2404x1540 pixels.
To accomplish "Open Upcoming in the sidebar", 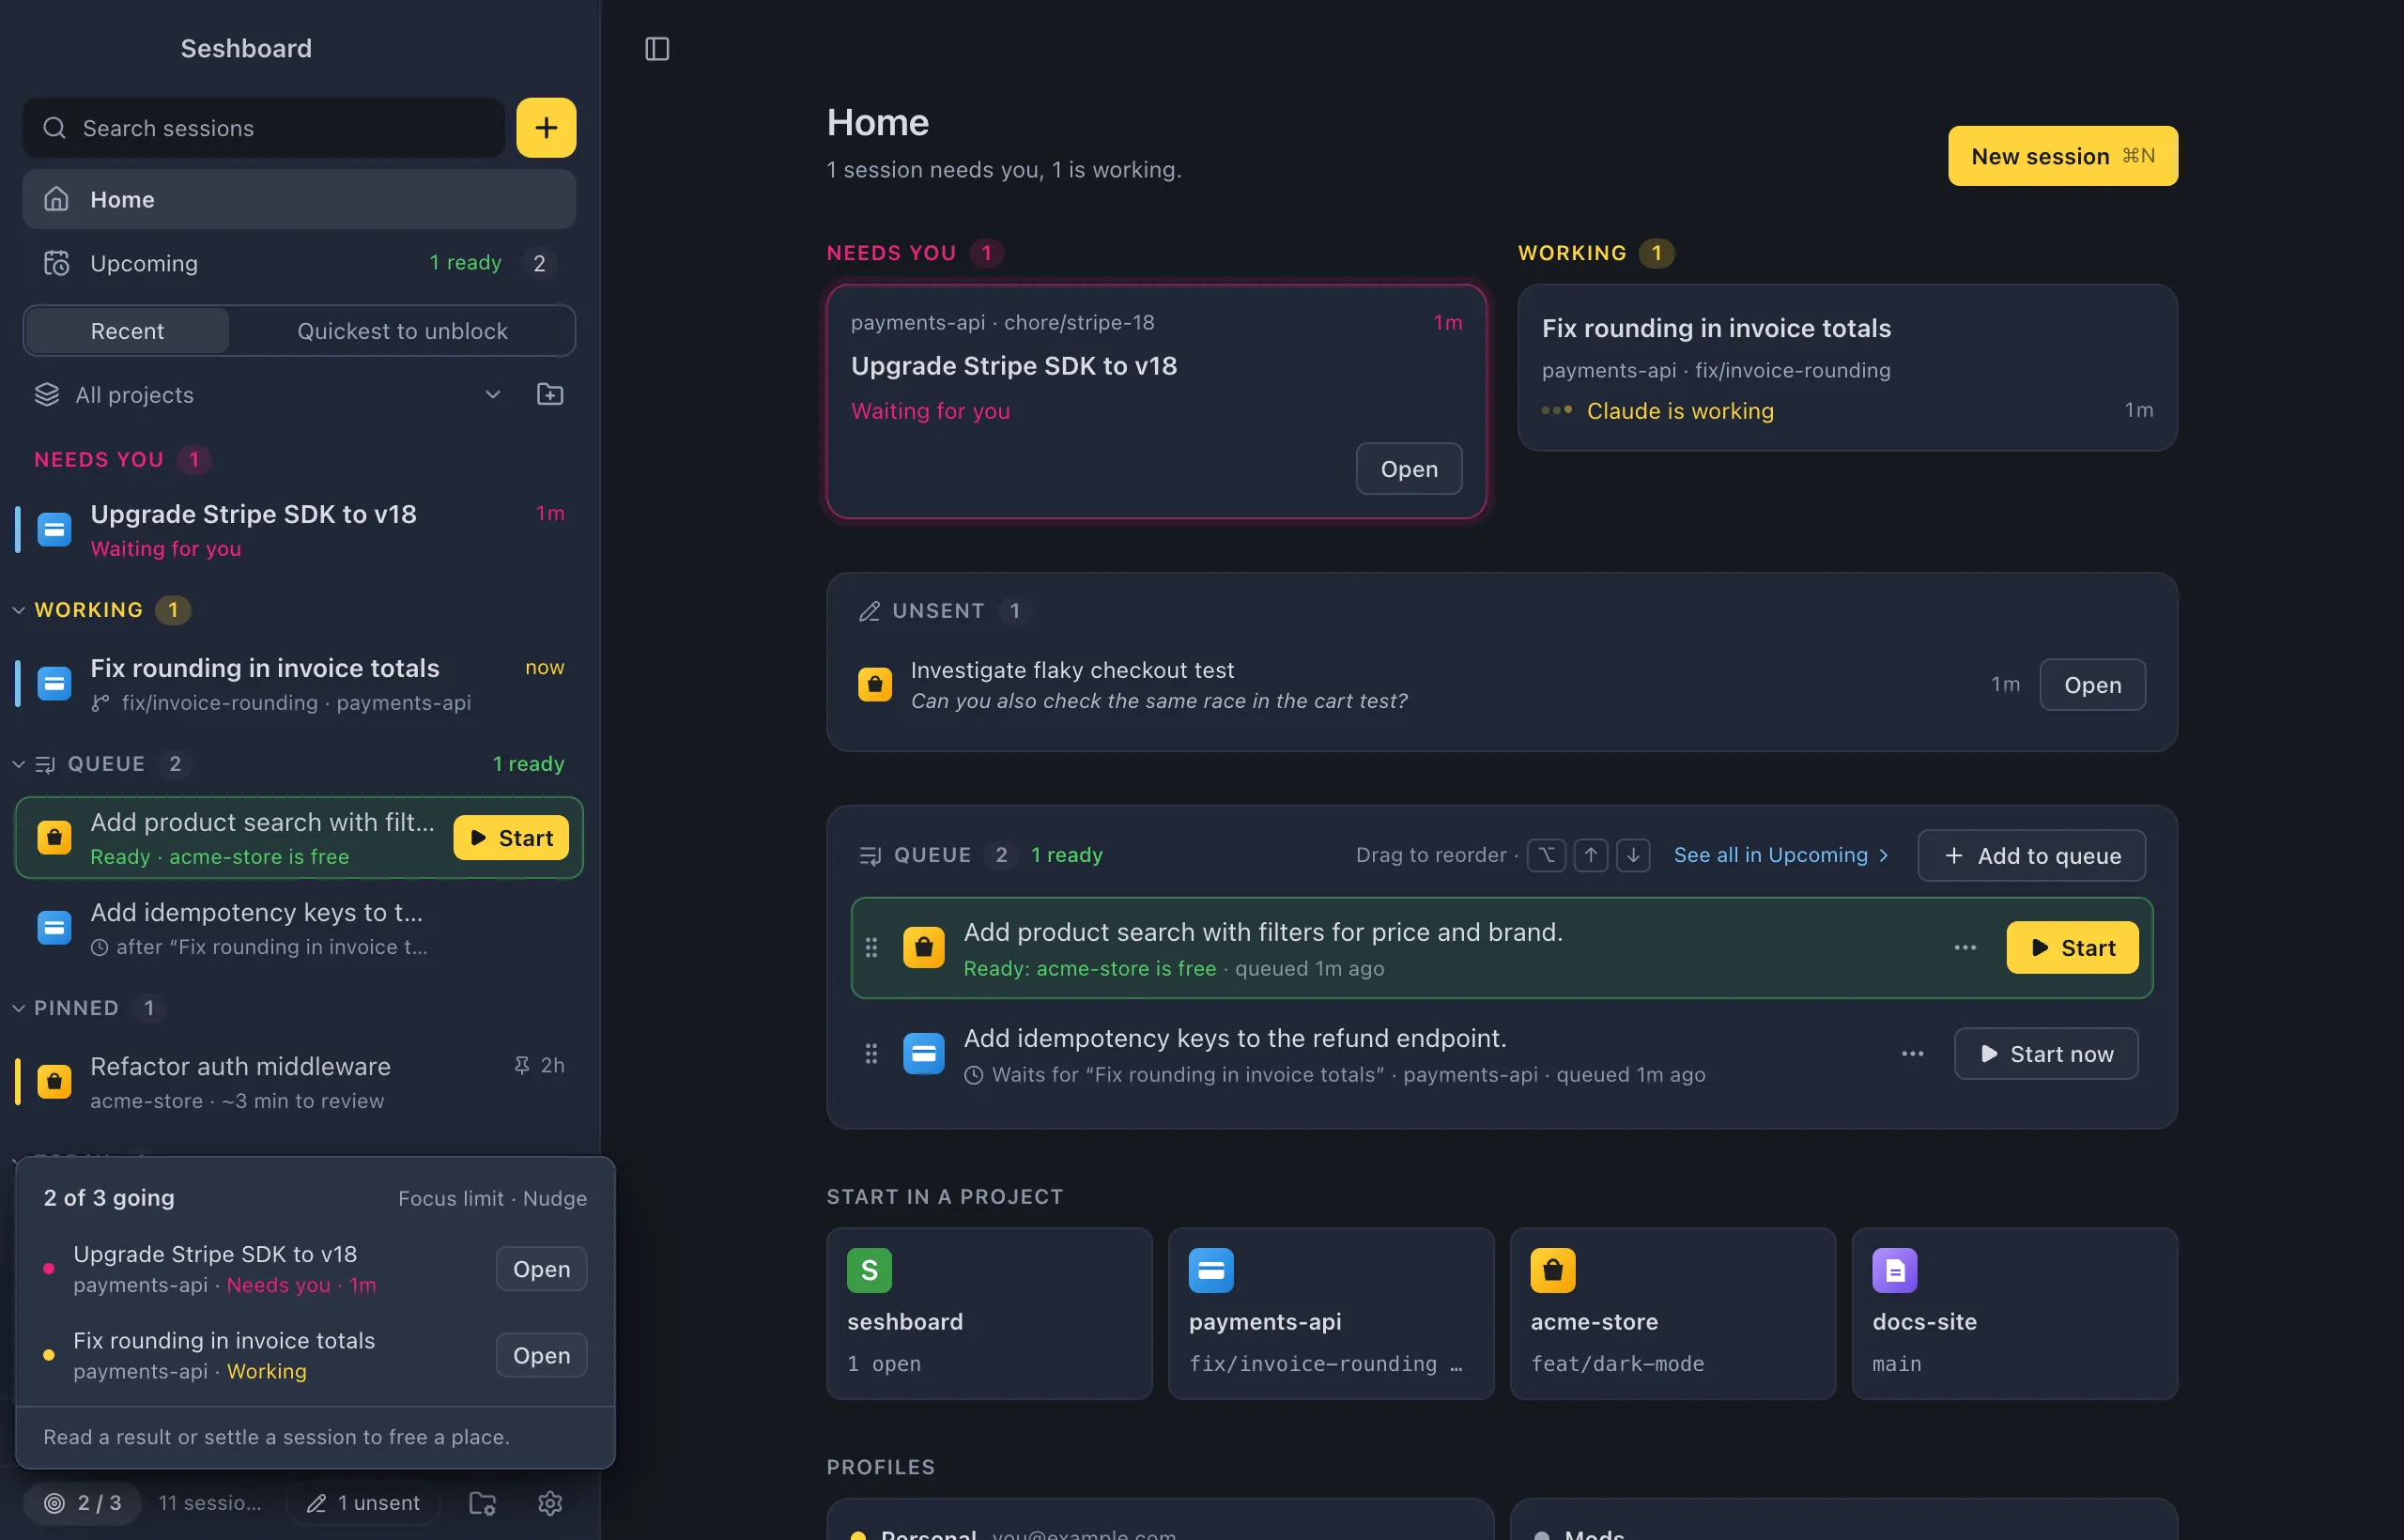I will click(x=299, y=263).
